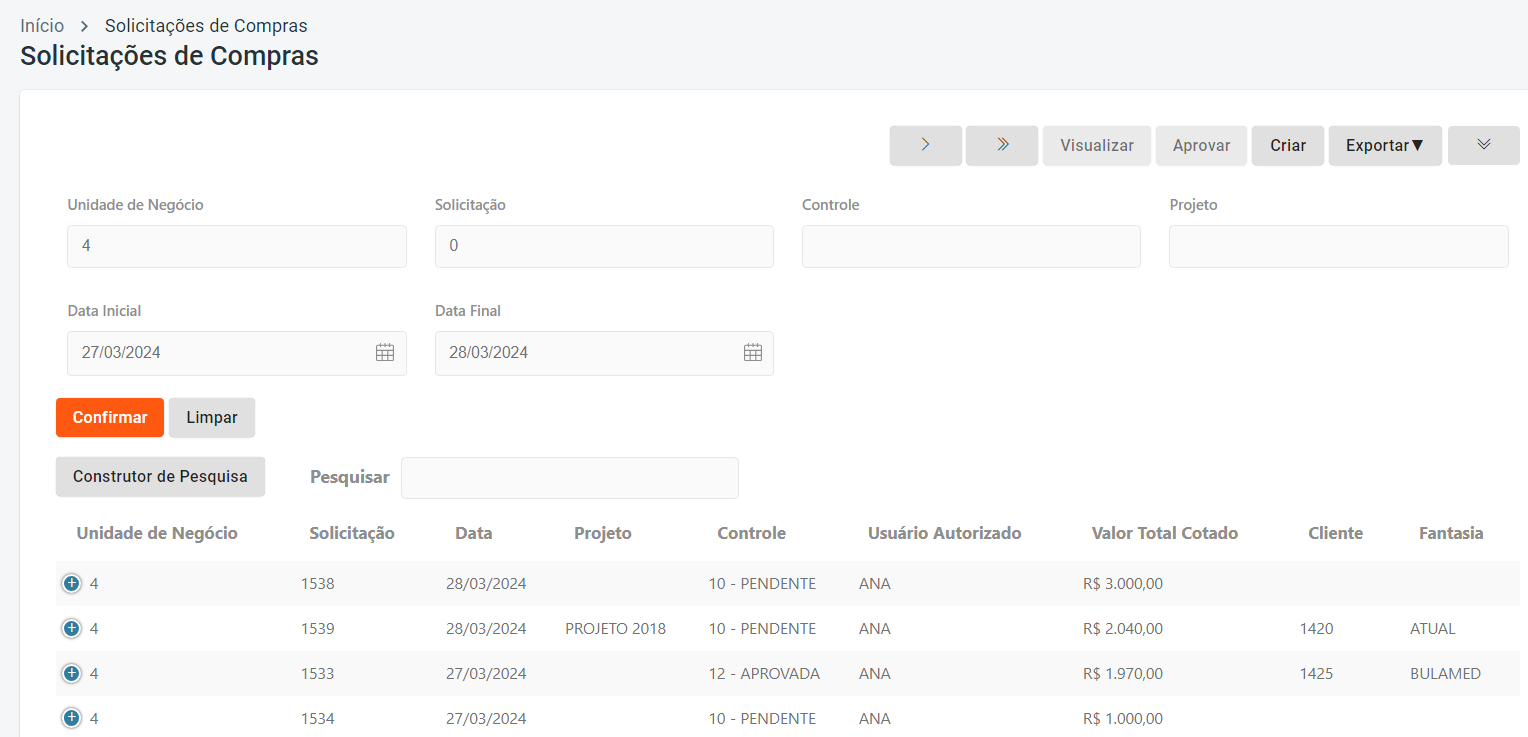1528x737 pixels.
Task: Go to next record with single arrow button
Action: pyautogui.click(x=926, y=145)
